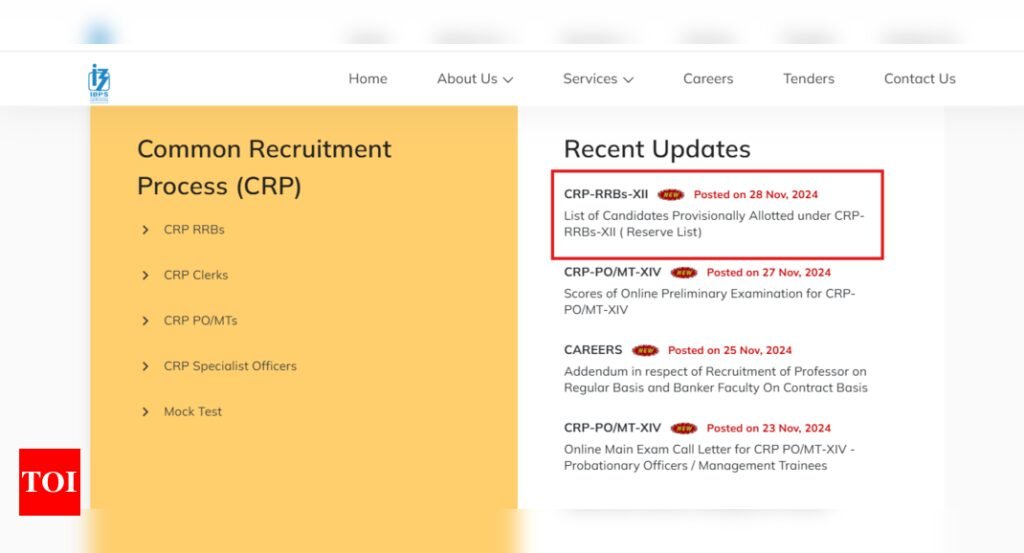Image resolution: width=1024 pixels, height=553 pixels.
Task: Click the NEW badge beside Posted on 23 Nov
Action: 684,429
